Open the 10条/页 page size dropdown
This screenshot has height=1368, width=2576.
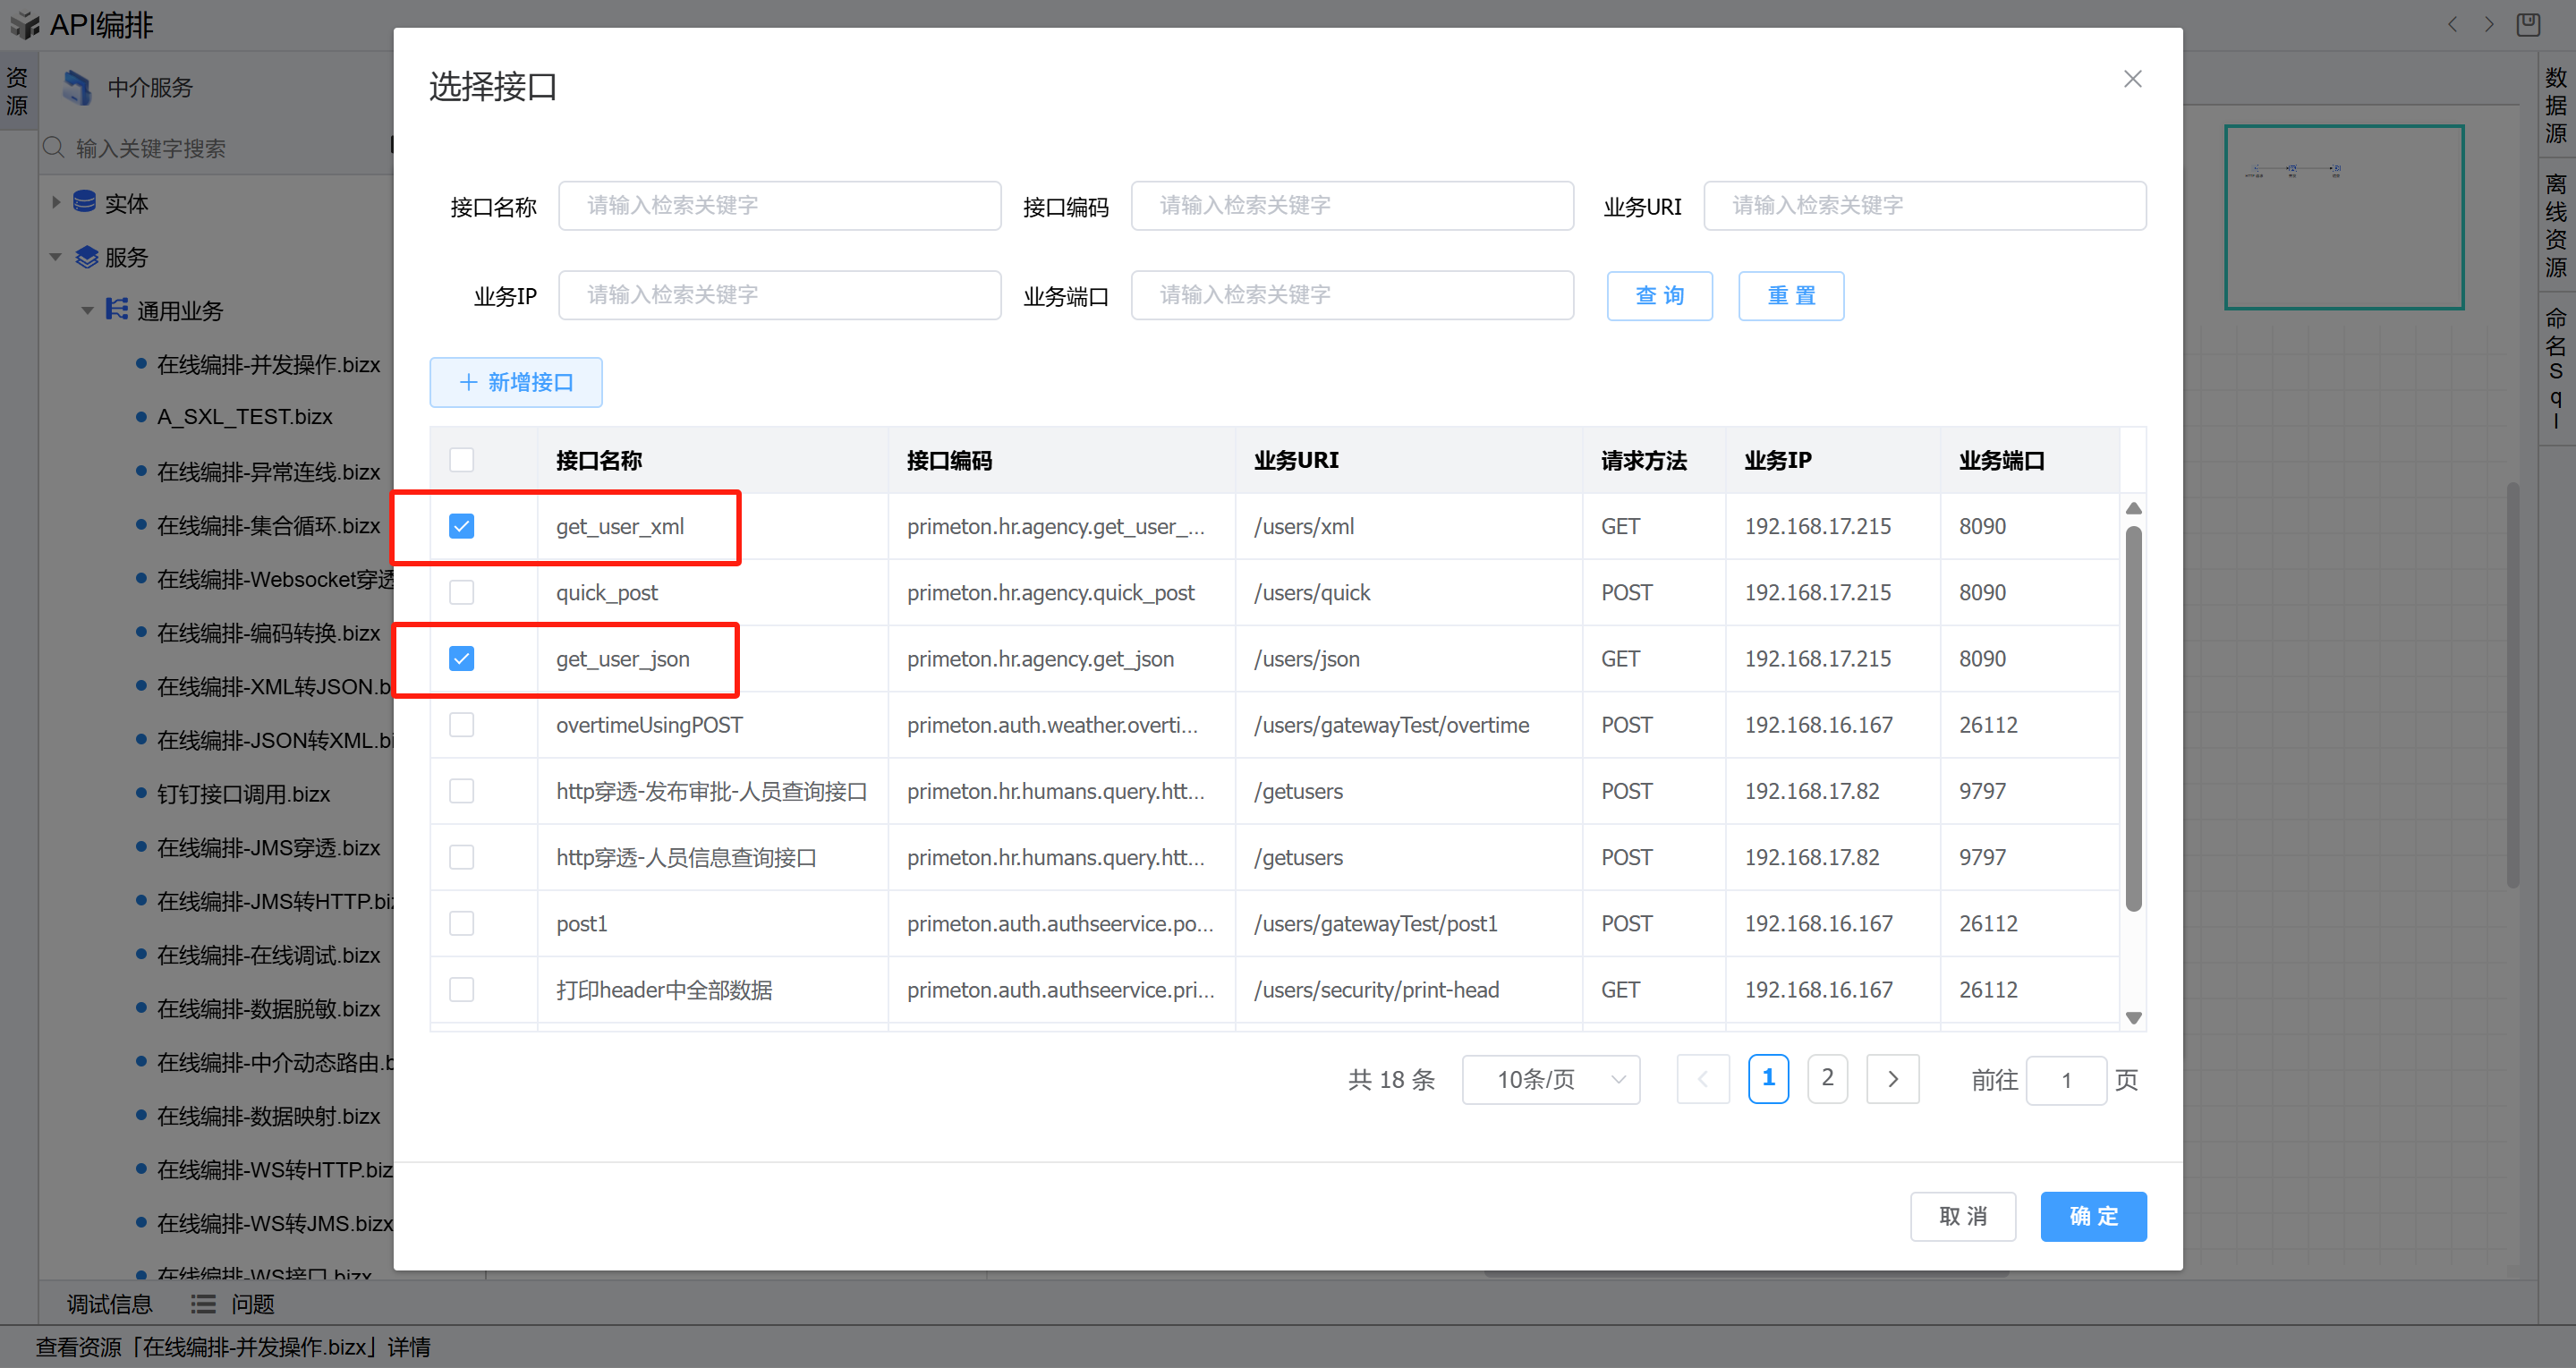click(1550, 1079)
